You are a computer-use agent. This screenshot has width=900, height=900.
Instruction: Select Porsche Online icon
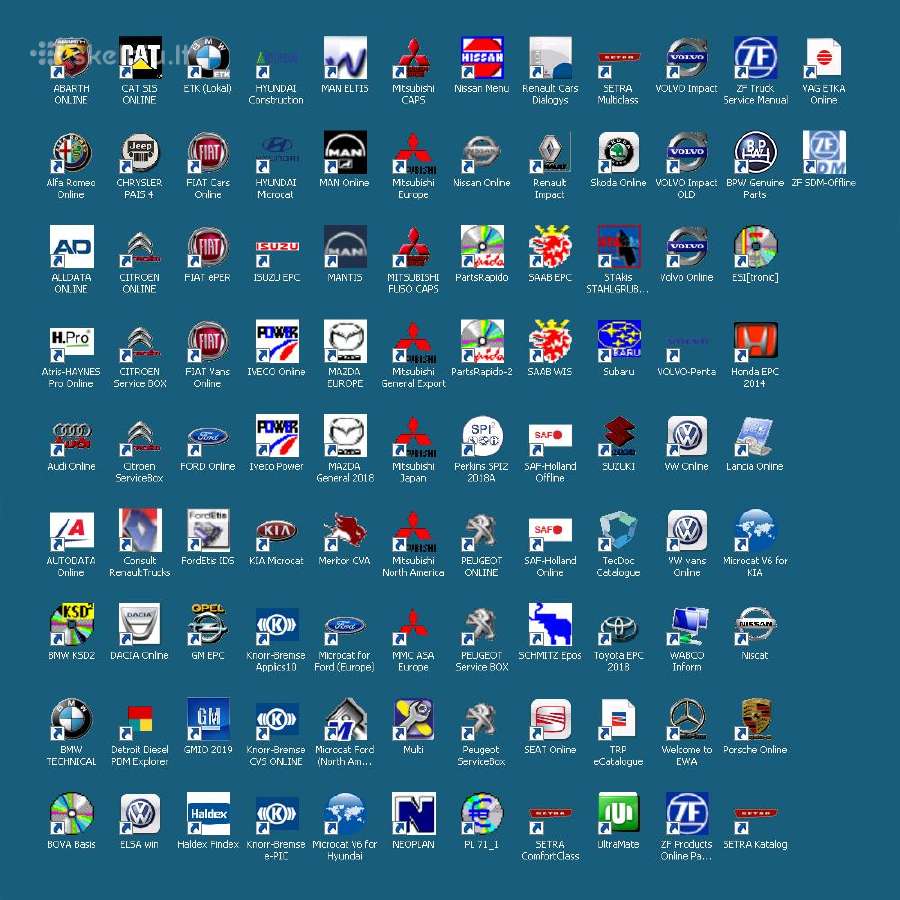(755, 719)
